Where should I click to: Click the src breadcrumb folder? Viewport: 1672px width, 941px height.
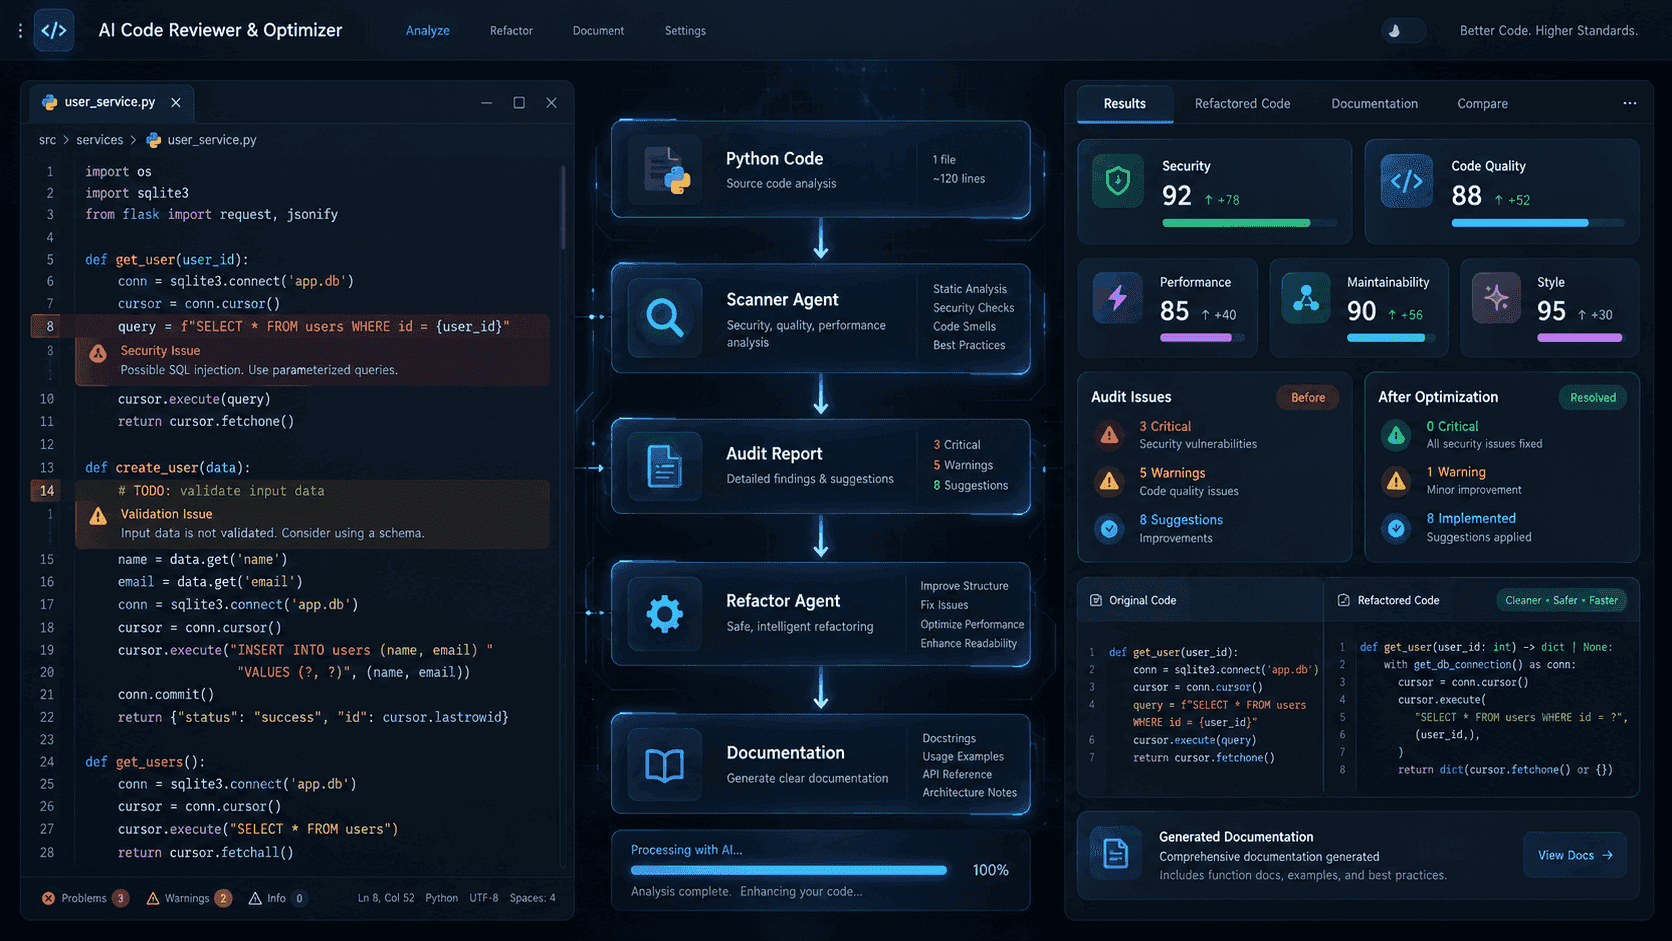click(48, 140)
